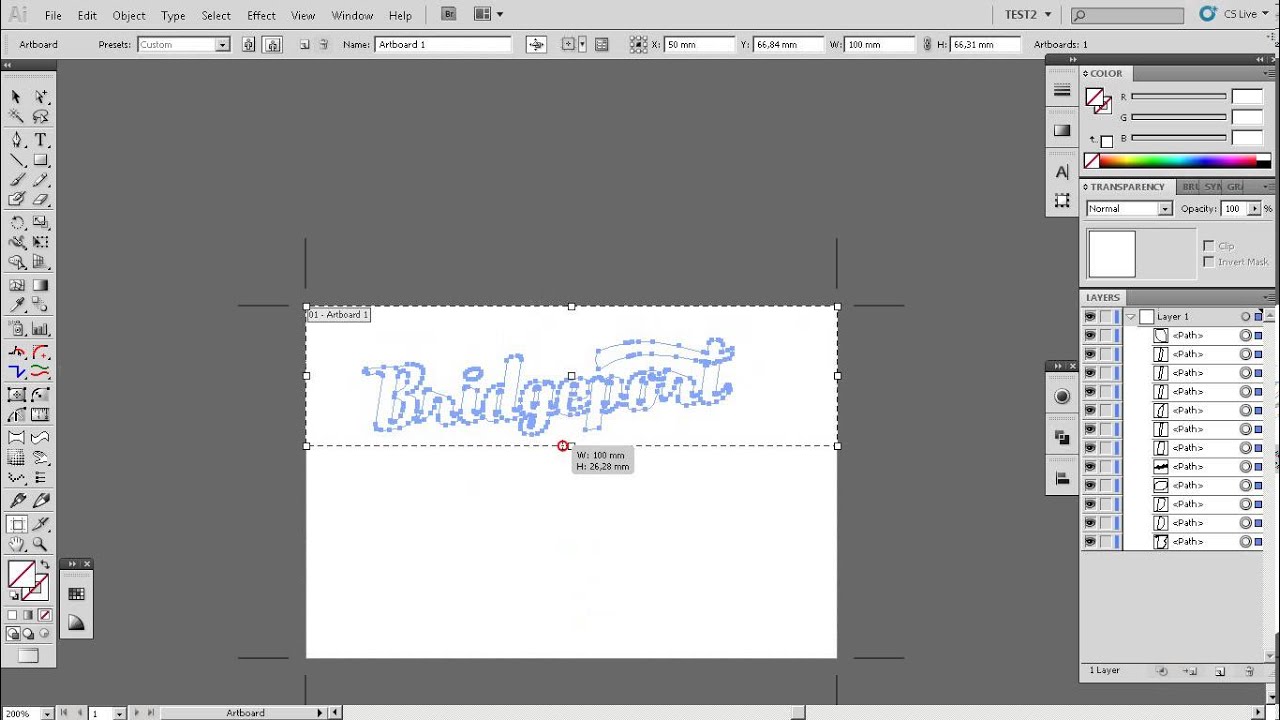1280x720 pixels.
Task: Select the Hand tool
Action: click(x=16, y=545)
